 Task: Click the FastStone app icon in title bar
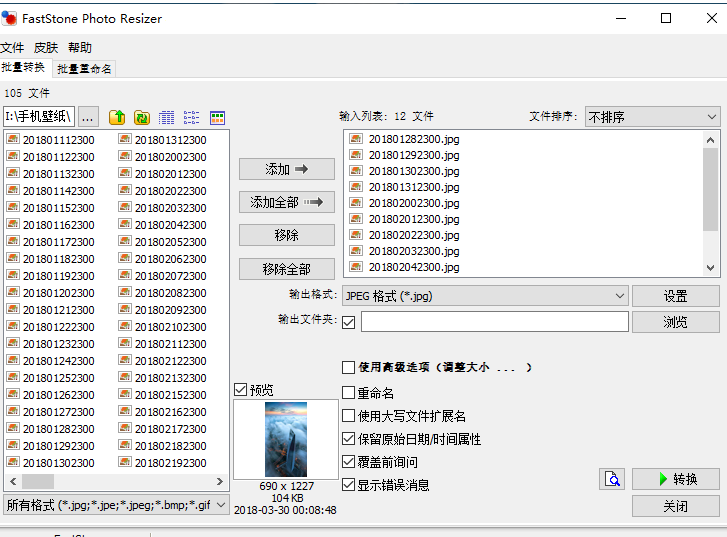(x=9, y=19)
